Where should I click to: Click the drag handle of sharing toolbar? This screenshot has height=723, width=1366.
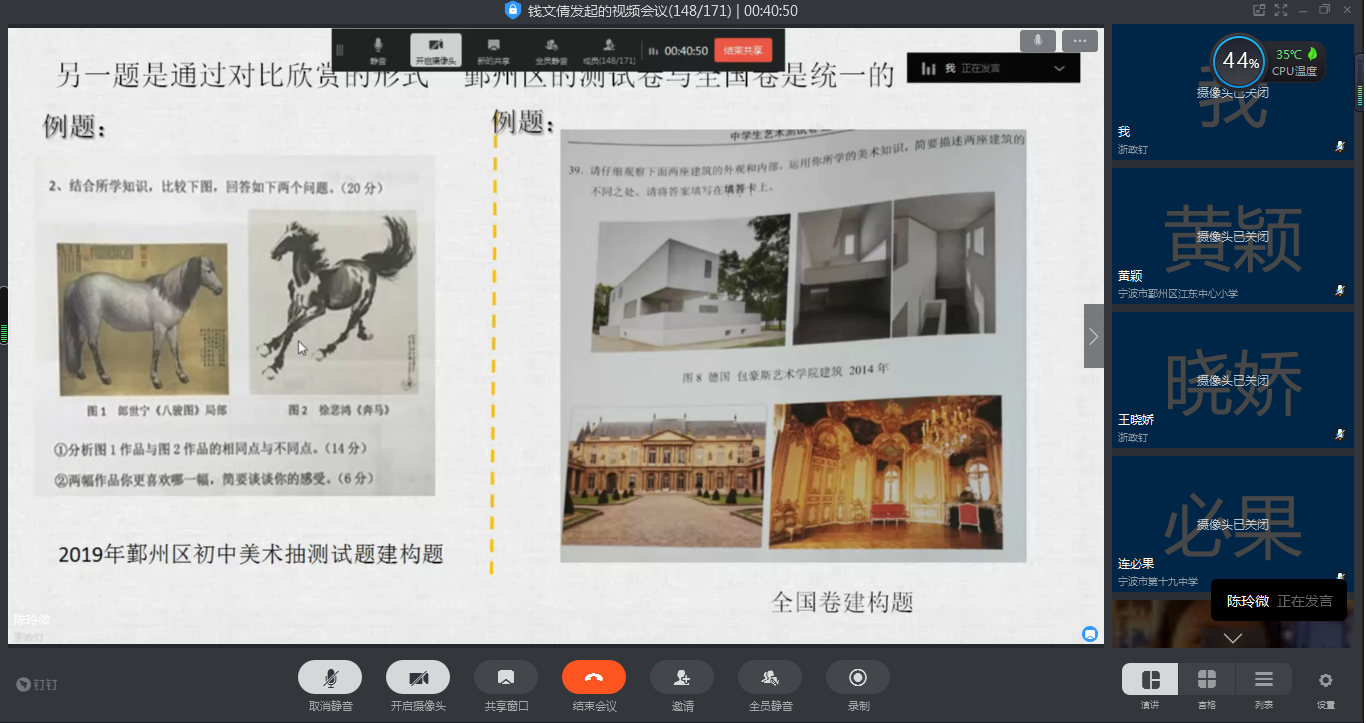click(340, 50)
